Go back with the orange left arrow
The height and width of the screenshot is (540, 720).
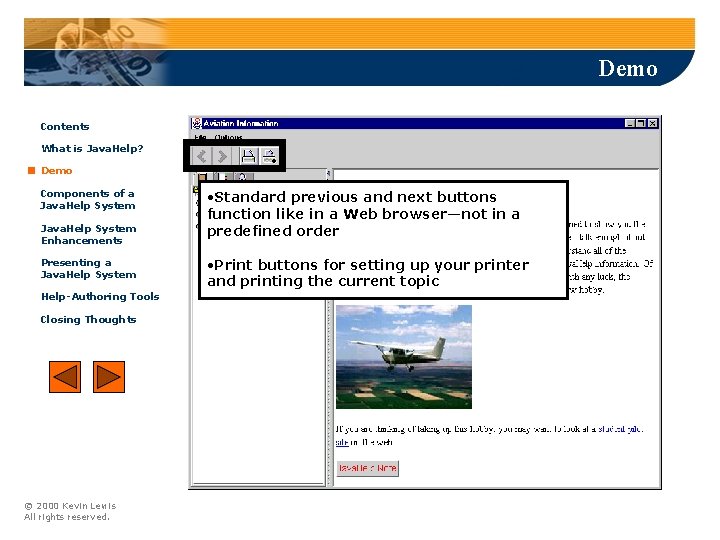coord(65,377)
